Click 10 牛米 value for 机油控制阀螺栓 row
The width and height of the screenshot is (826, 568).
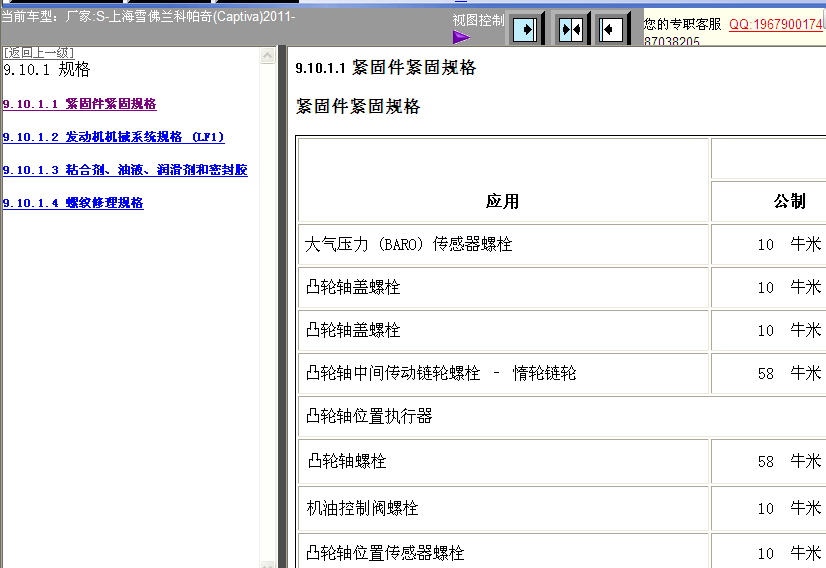(x=789, y=508)
